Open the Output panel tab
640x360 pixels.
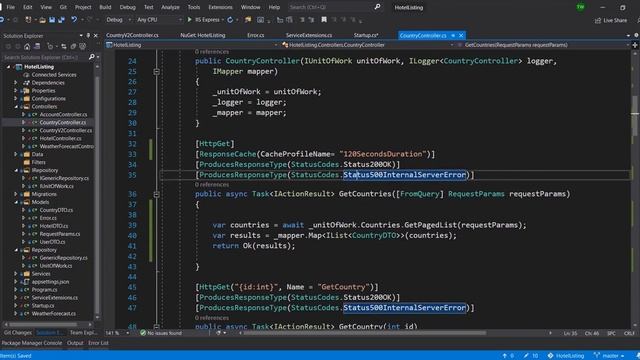(75, 343)
